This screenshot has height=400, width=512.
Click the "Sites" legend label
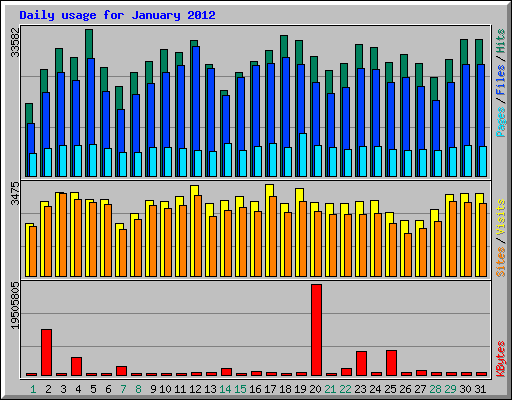[501, 262]
